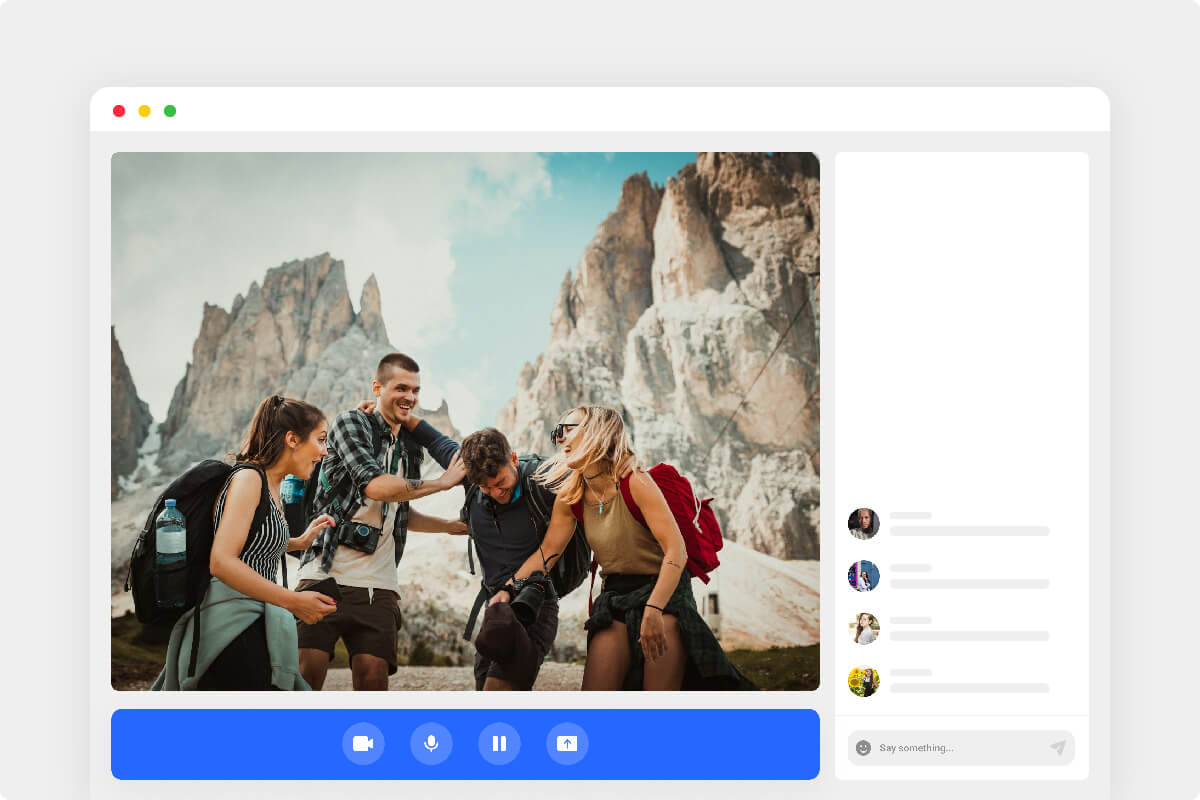1200x800 pixels.
Task: Open the message beside the sunflower avatar
Action: coord(969,688)
